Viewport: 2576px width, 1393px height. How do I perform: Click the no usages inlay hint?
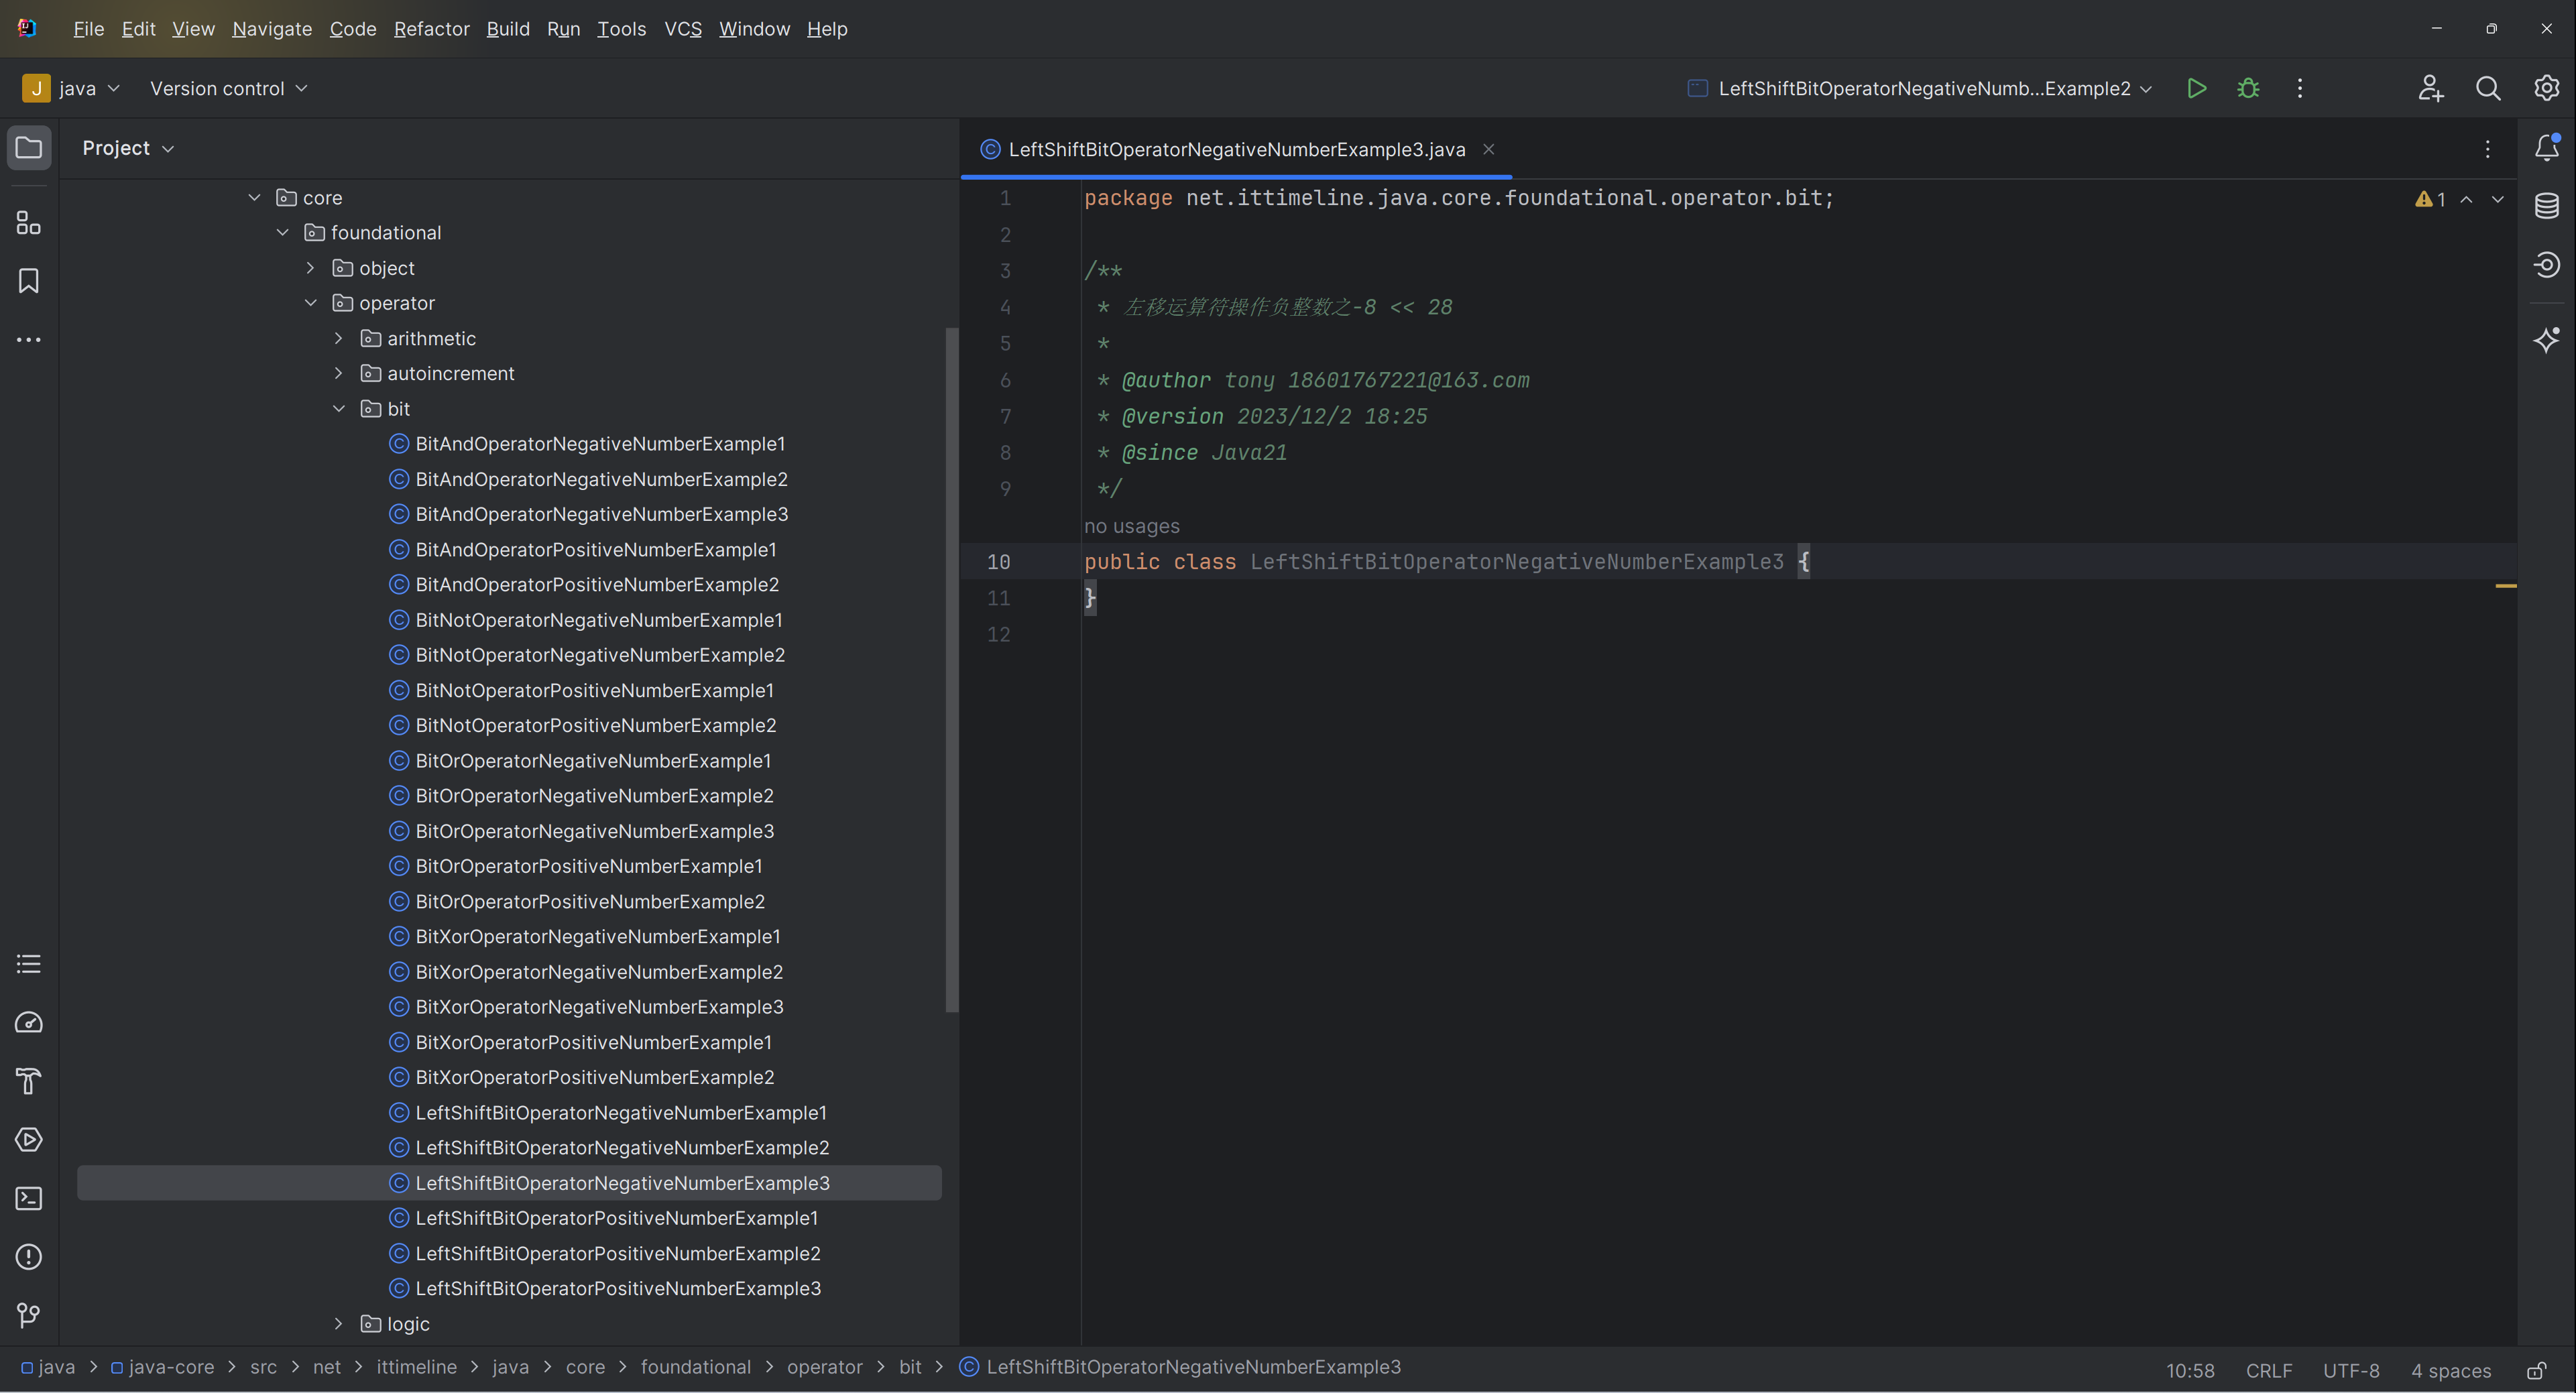[1132, 526]
